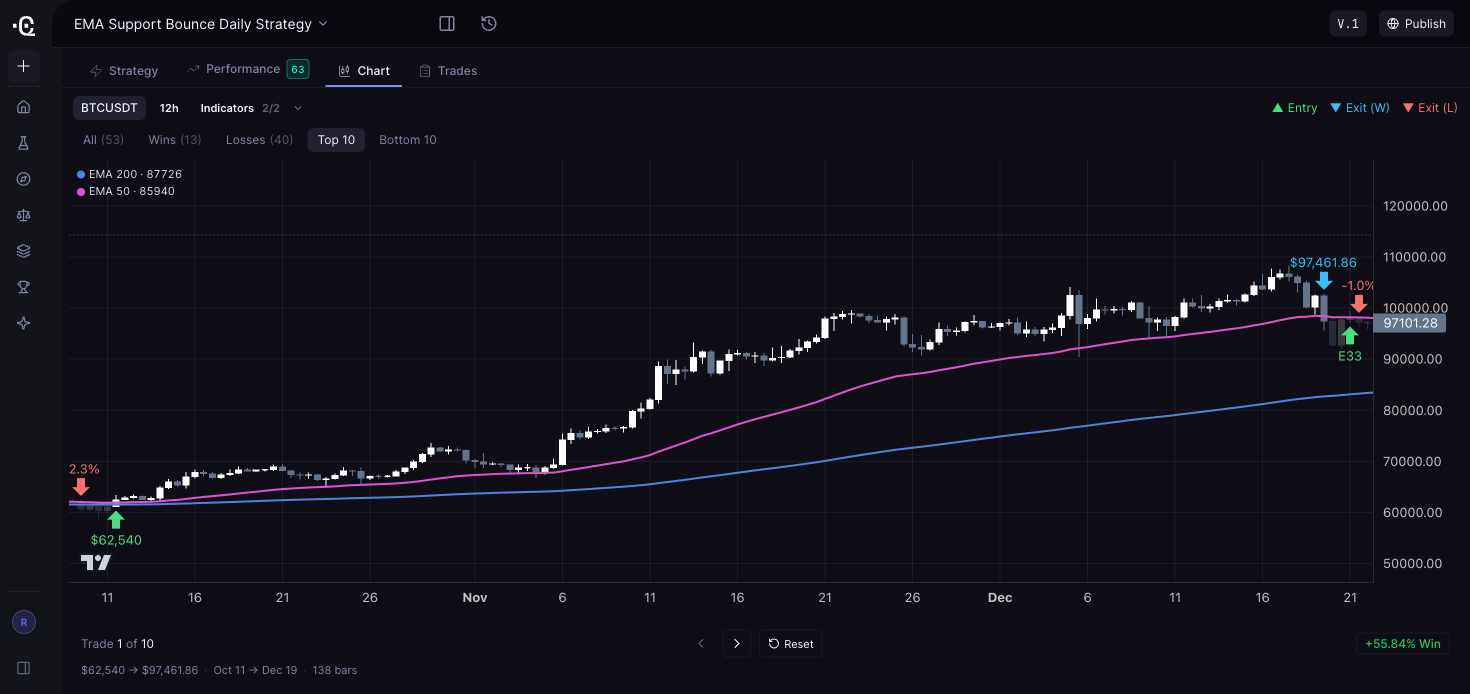Switch to the Strategy tab

[124, 71]
